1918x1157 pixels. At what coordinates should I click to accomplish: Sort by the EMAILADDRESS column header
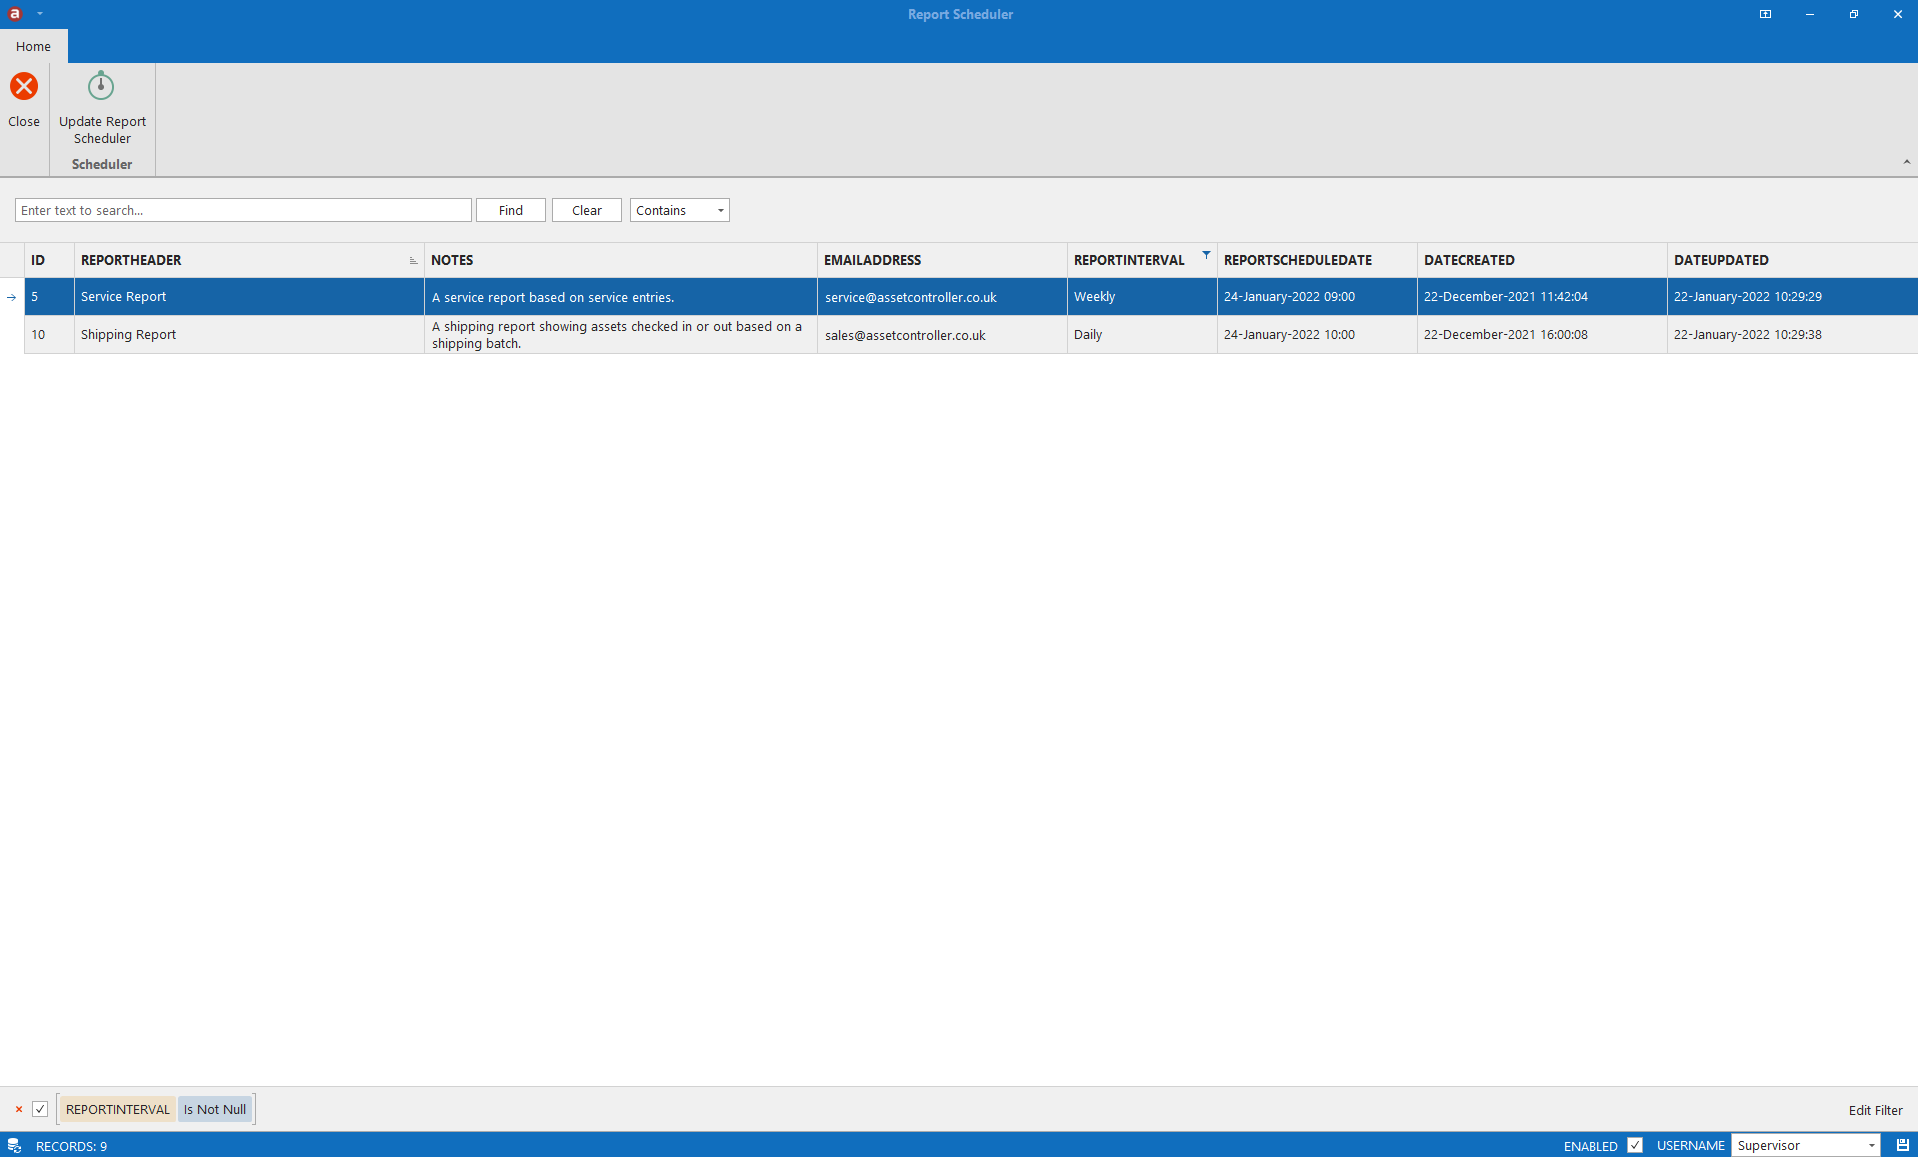coord(942,260)
